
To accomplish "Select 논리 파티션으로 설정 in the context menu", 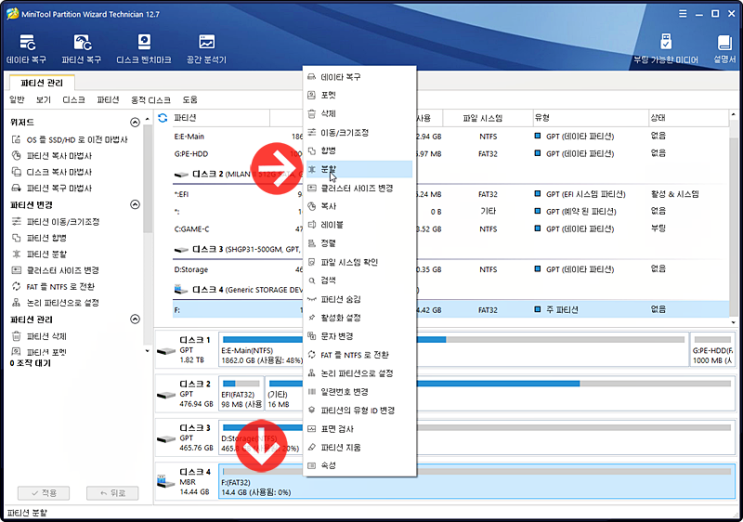I will tap(359, 373).
